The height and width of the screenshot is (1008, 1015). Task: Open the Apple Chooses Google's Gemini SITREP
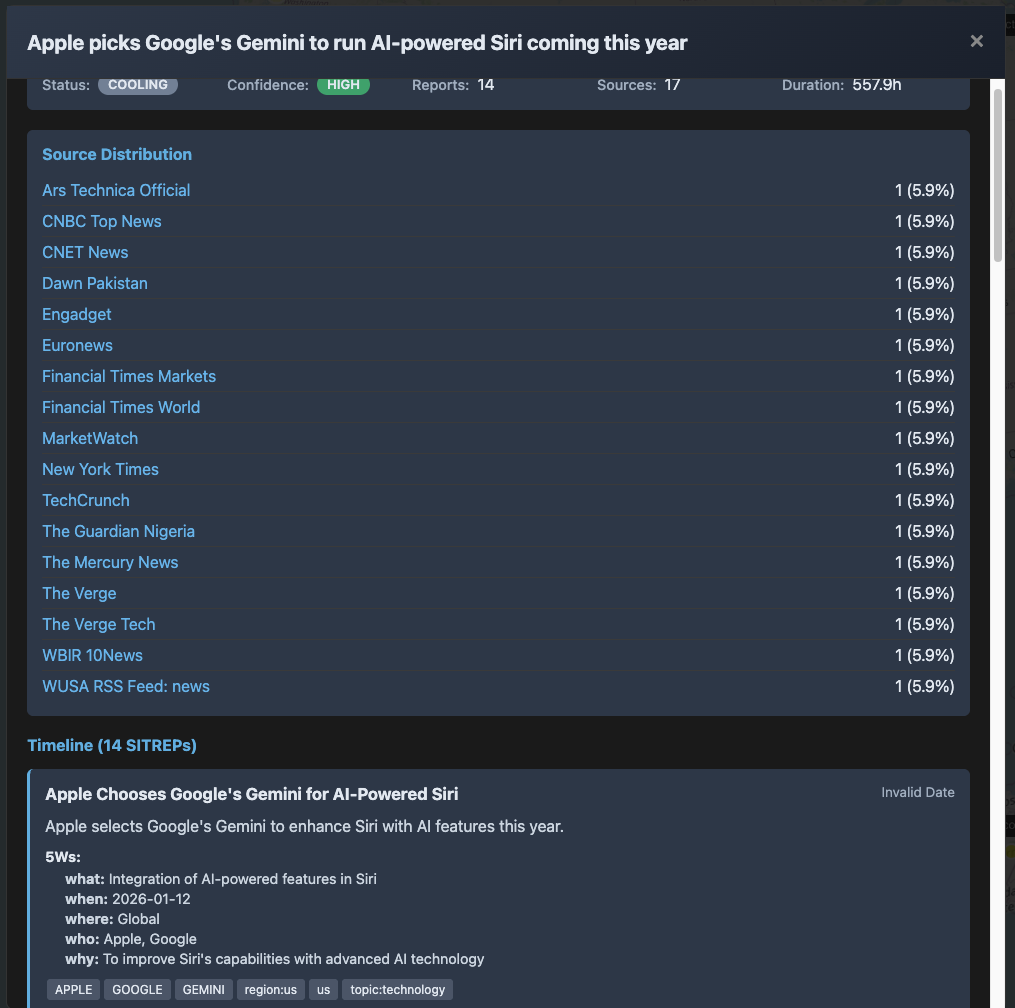point(252,794)
